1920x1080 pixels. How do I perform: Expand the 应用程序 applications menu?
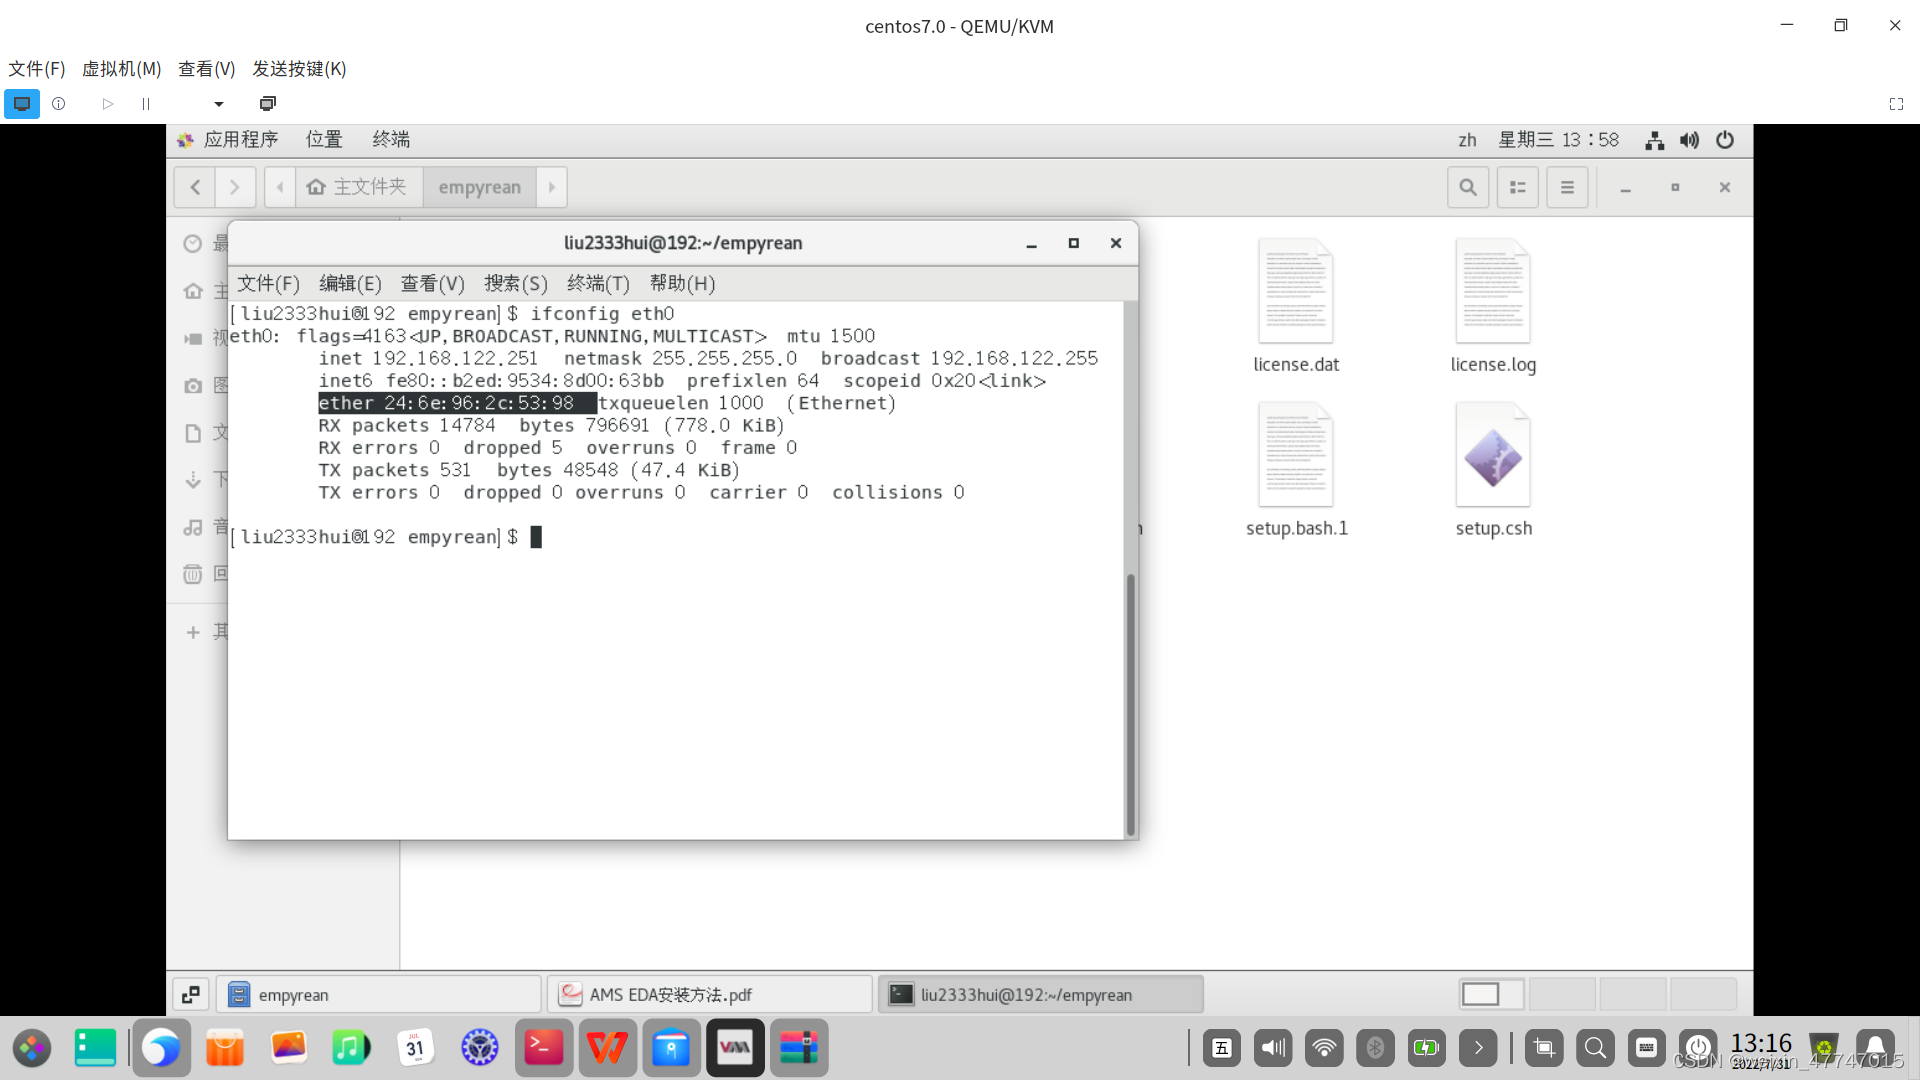(x=240, y=140)
